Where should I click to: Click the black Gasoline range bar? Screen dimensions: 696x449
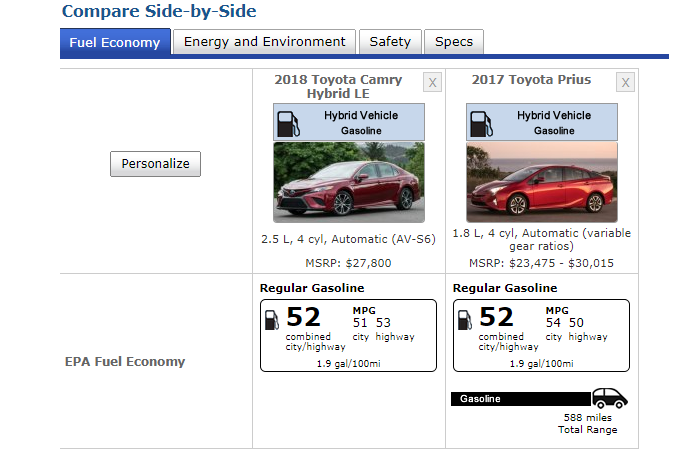pos(520,399)
